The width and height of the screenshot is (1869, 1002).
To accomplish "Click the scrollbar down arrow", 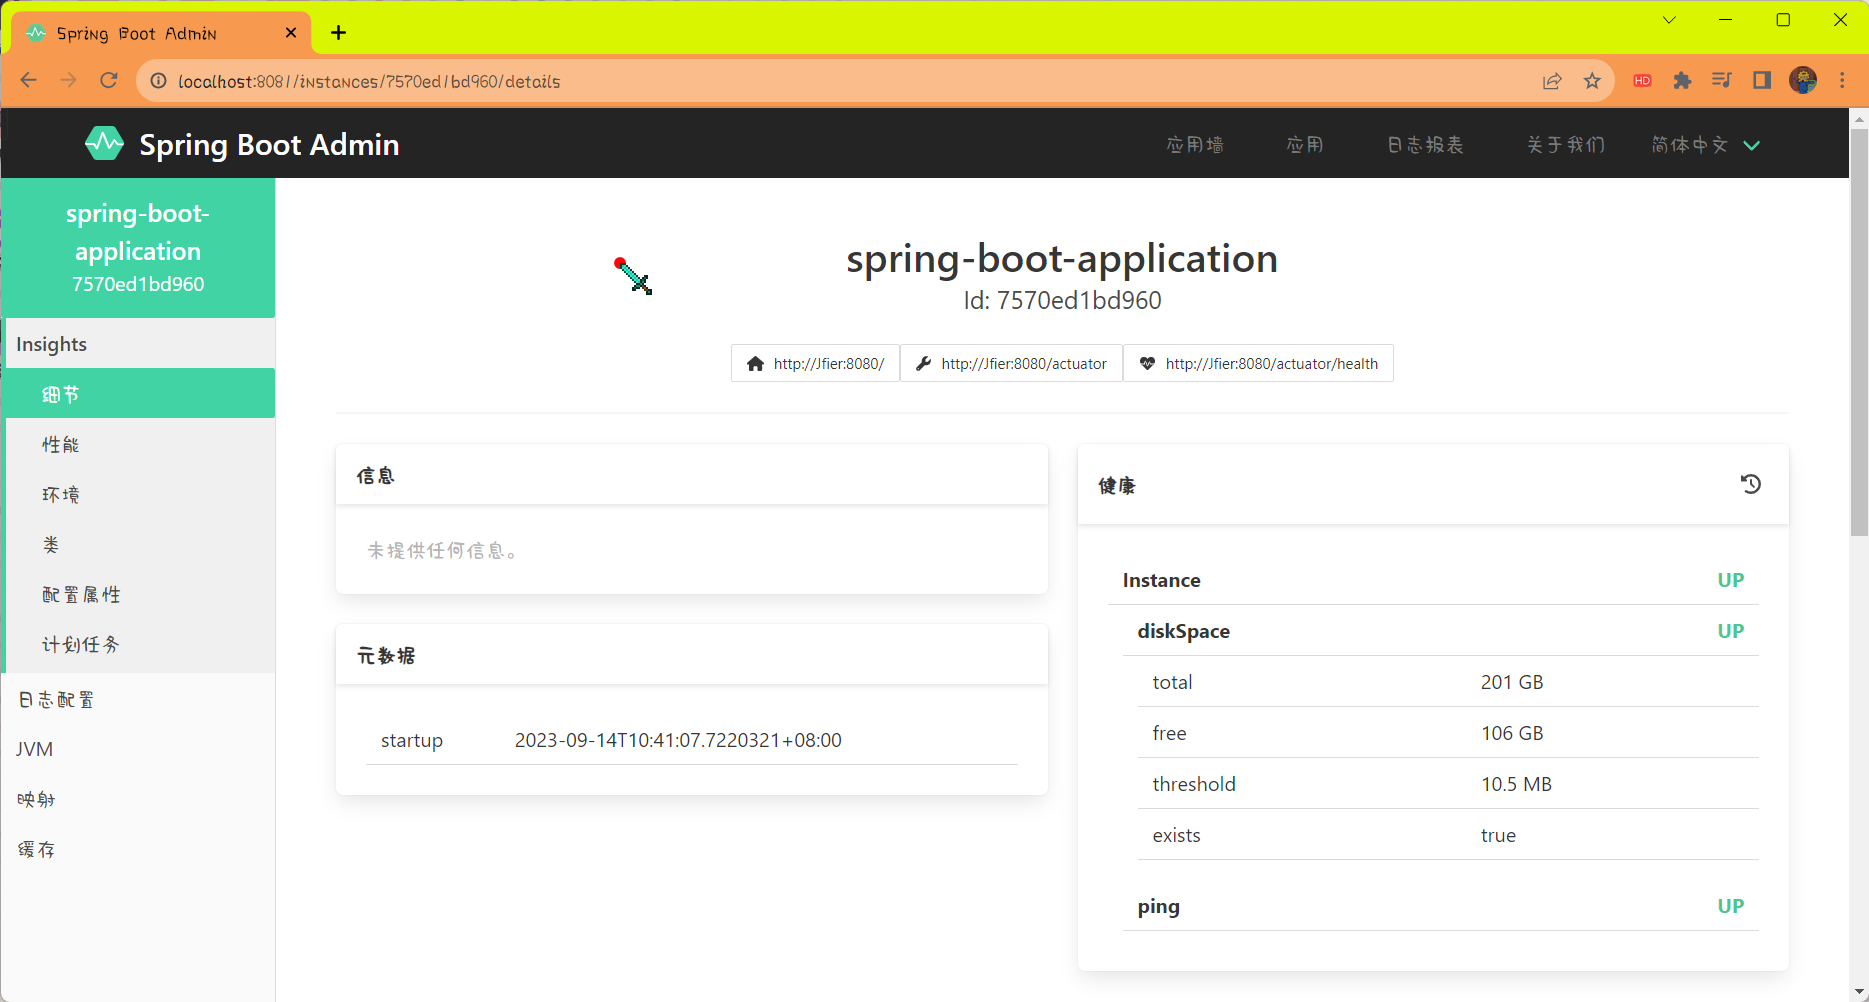I will [1859, 992].
